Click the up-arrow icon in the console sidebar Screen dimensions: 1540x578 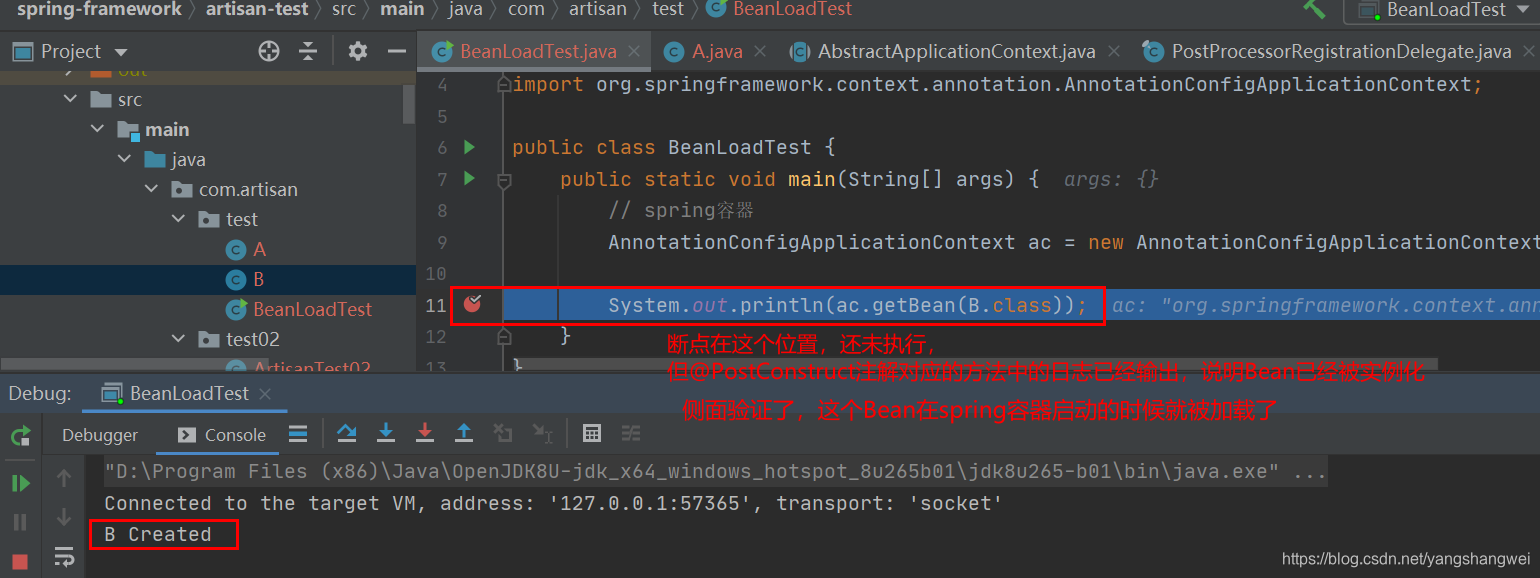pos(64,479)
